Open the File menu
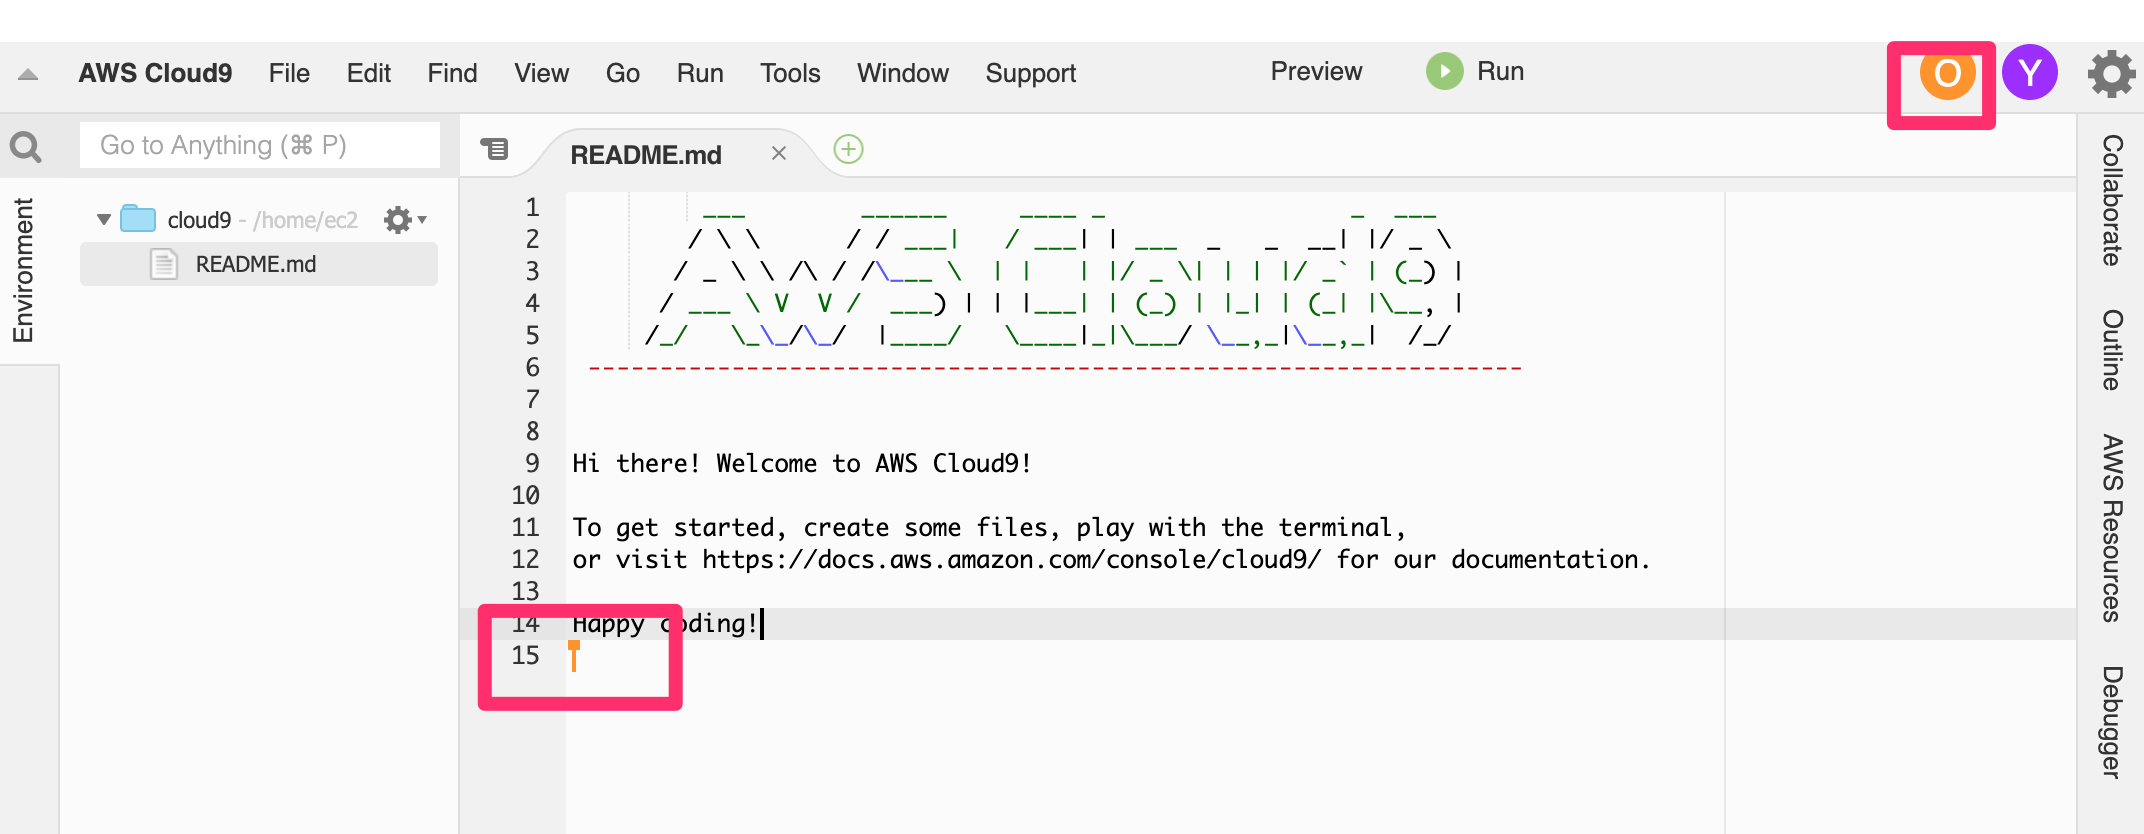Image resolution: width=2144 pixels, height=834 pixels. [289, 73]
